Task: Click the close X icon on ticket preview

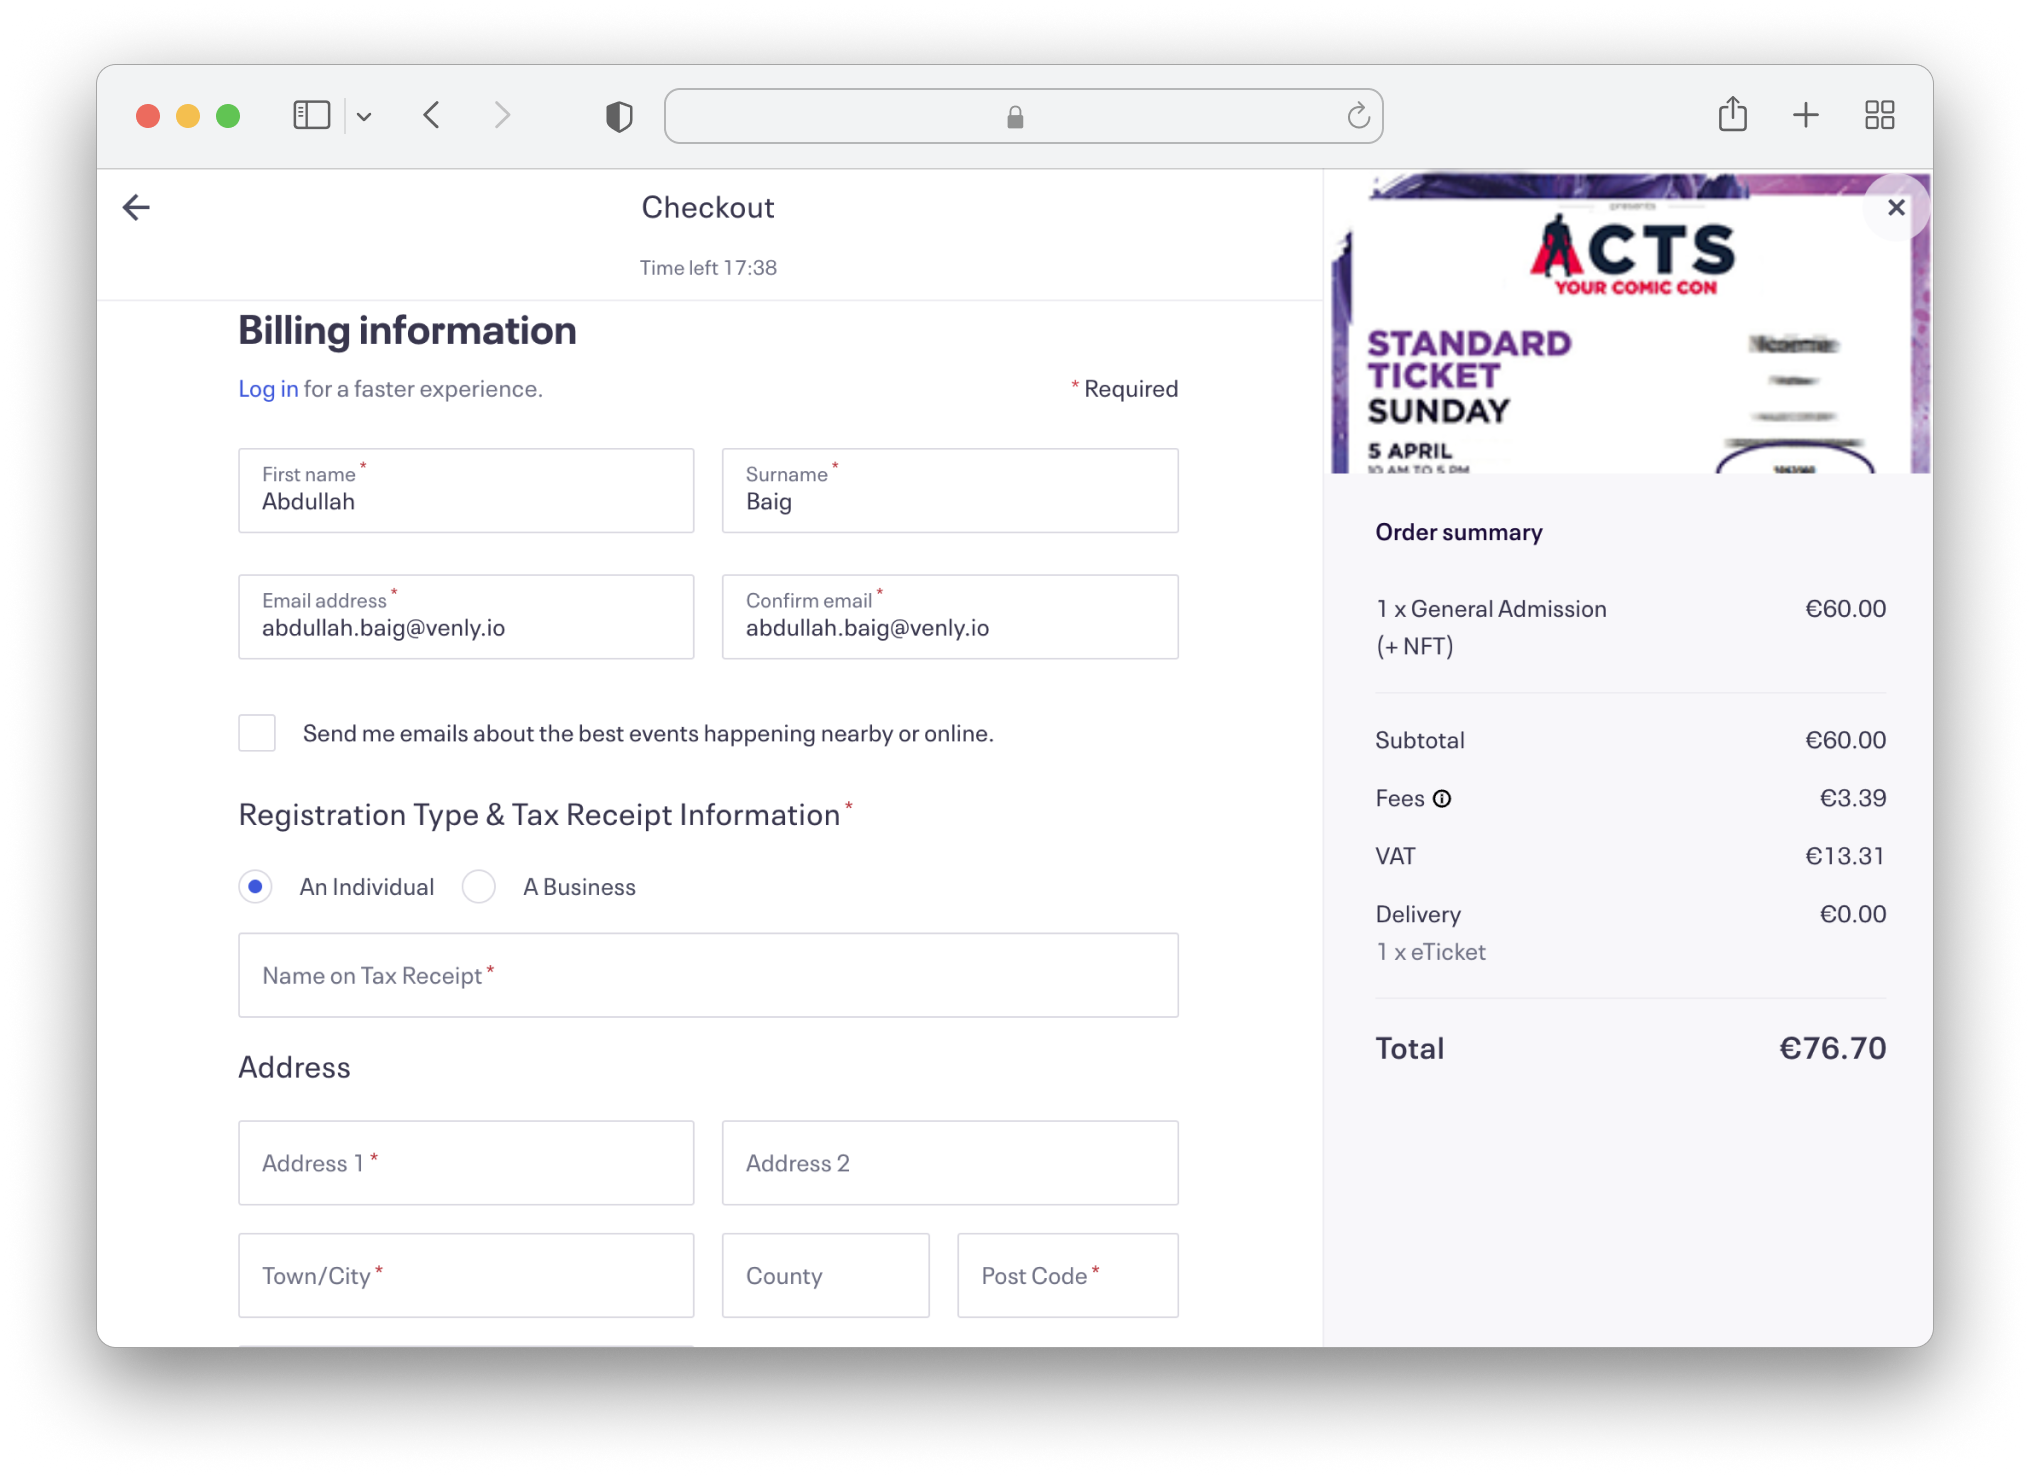Action: tap(1896, 205)
